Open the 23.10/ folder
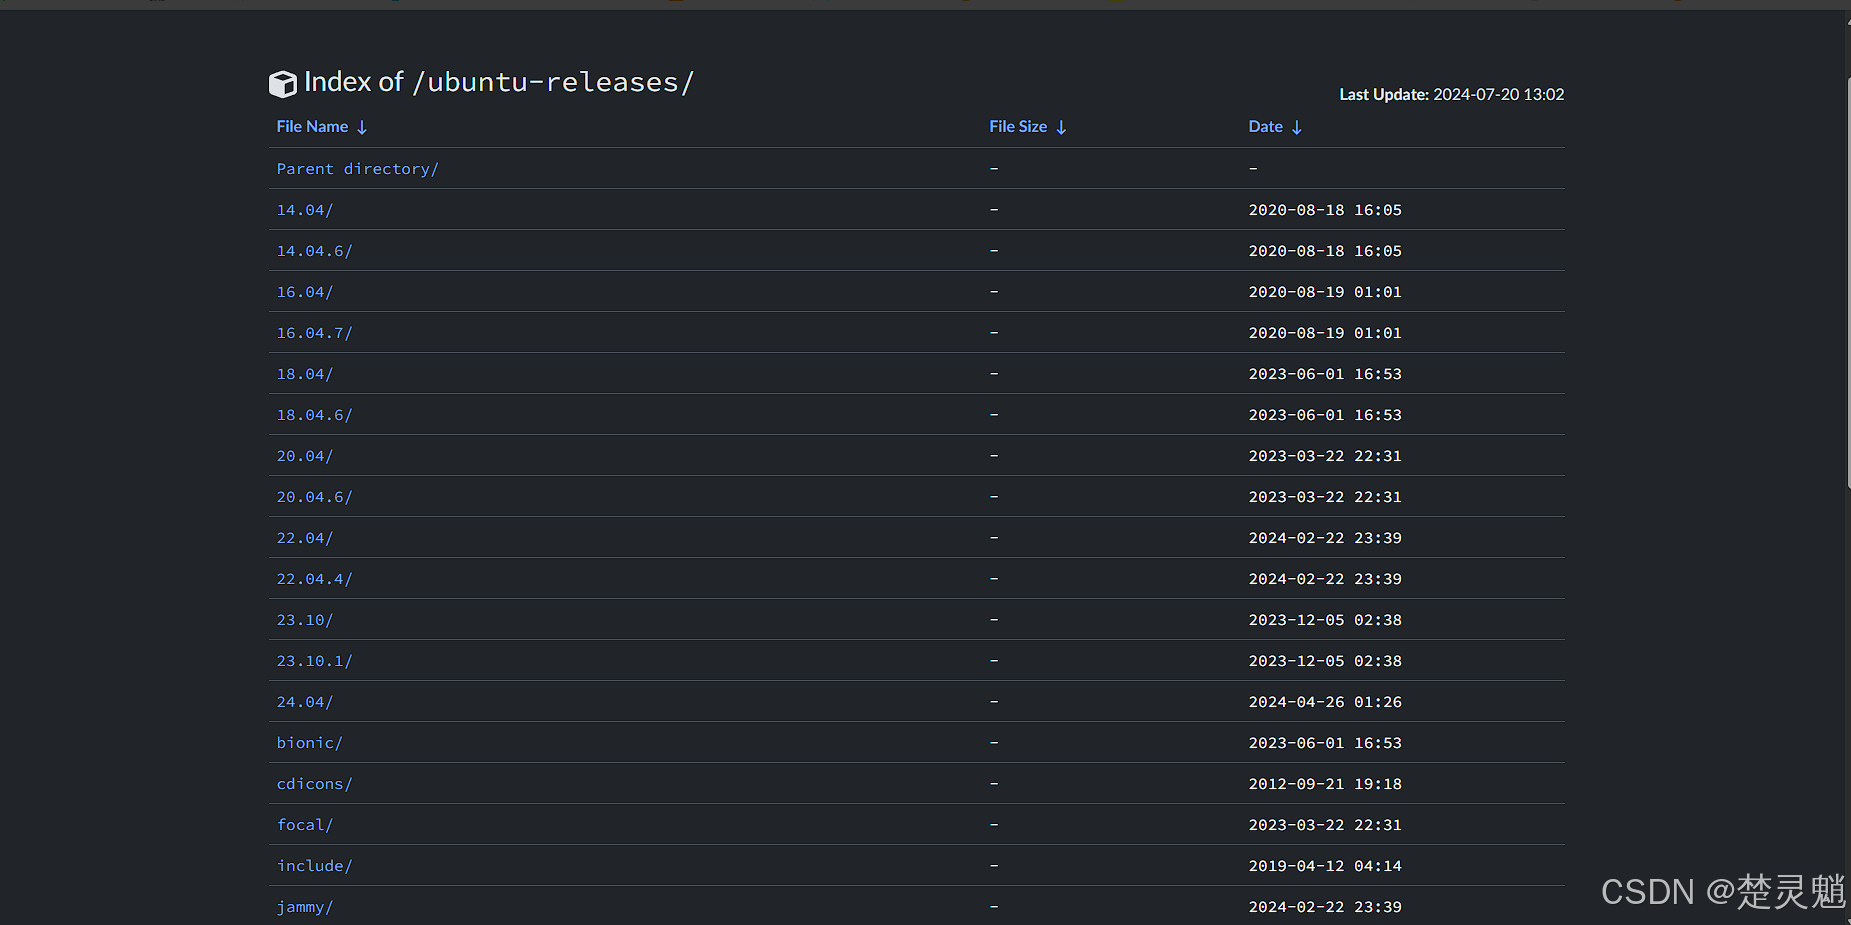1851x925 pixels. tap(305, 620)
